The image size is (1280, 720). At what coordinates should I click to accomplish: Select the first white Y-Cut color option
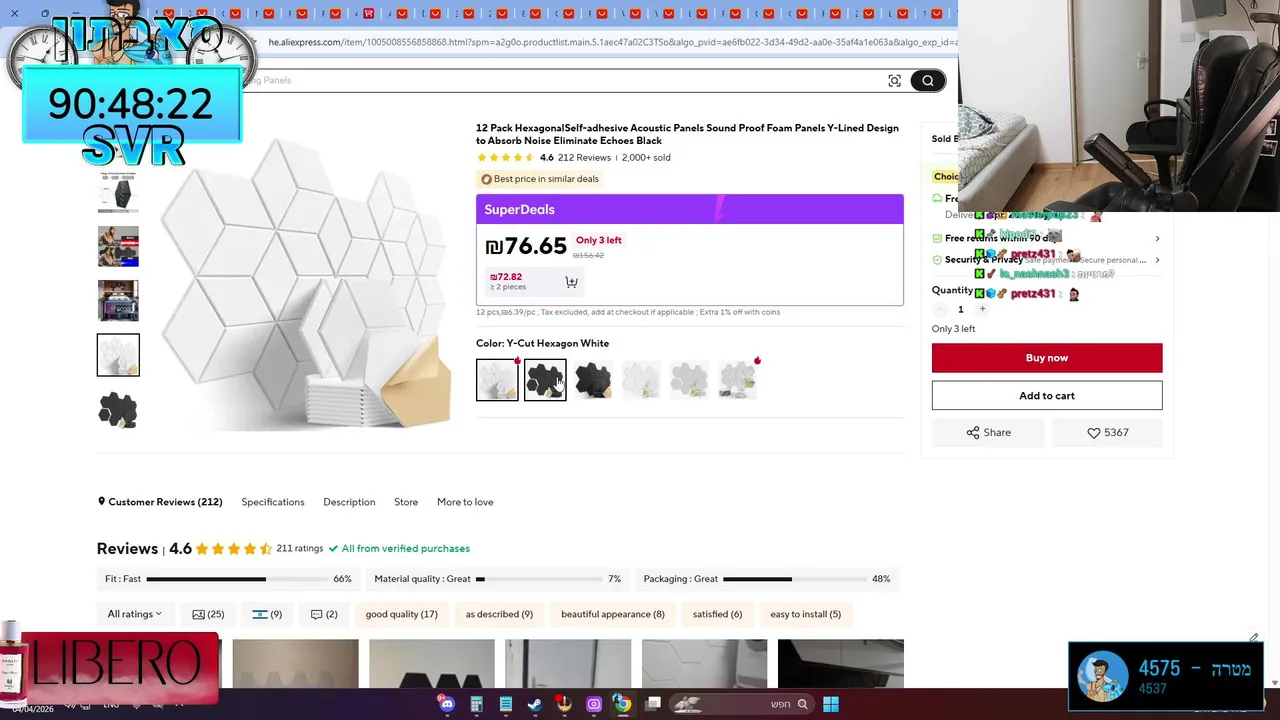pos(497,380)
